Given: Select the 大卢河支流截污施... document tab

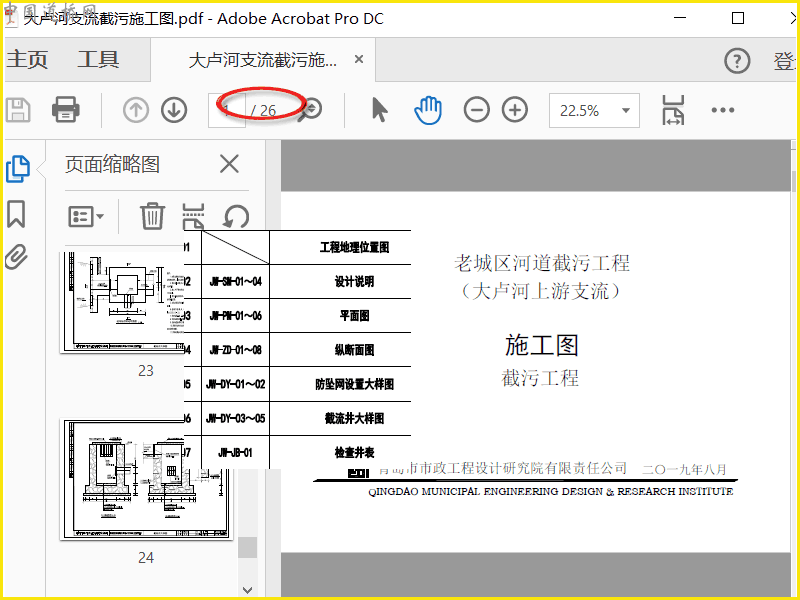Looking at the screenshot, I should point(263,60).
